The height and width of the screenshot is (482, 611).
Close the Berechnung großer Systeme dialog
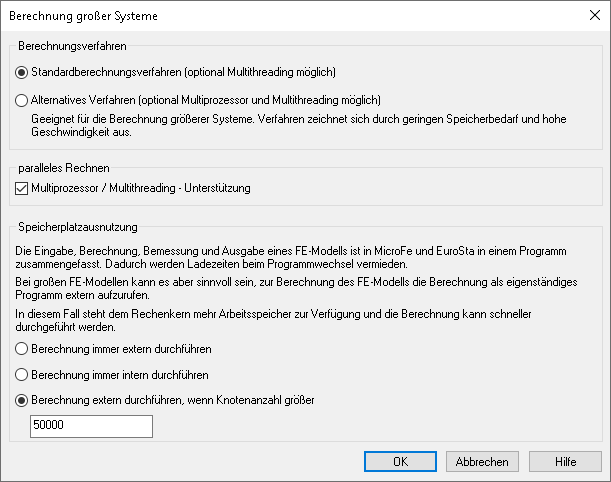(587, 16)
